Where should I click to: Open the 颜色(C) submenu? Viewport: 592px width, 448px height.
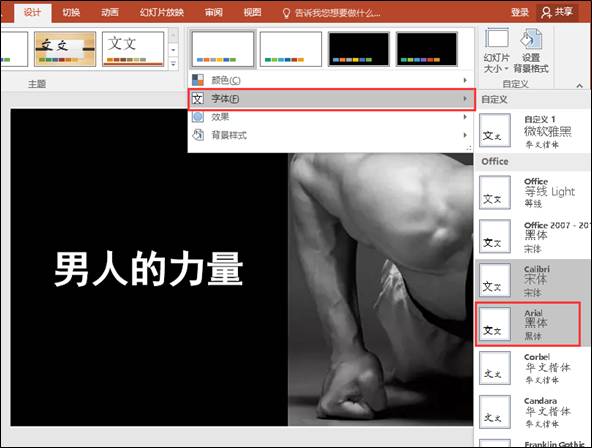tap(331, 80)
